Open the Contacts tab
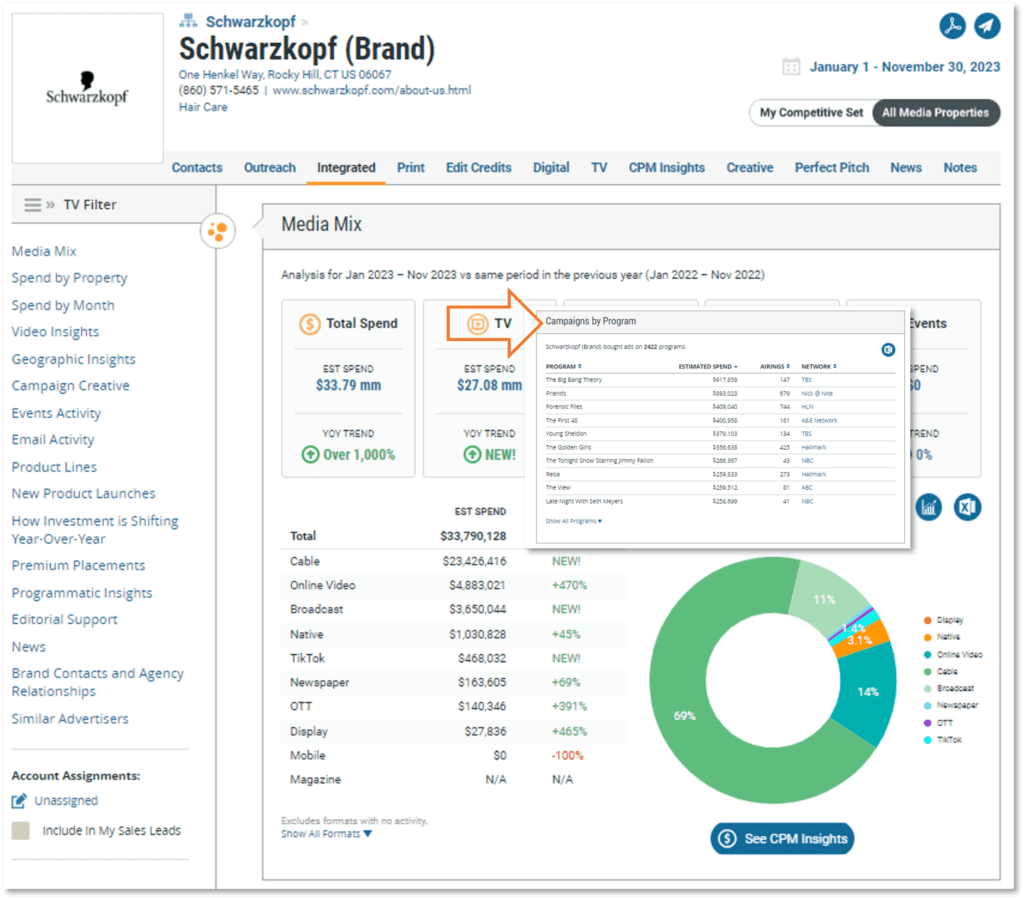Viewport: 1024px width, 899px height. click(197, 168)
